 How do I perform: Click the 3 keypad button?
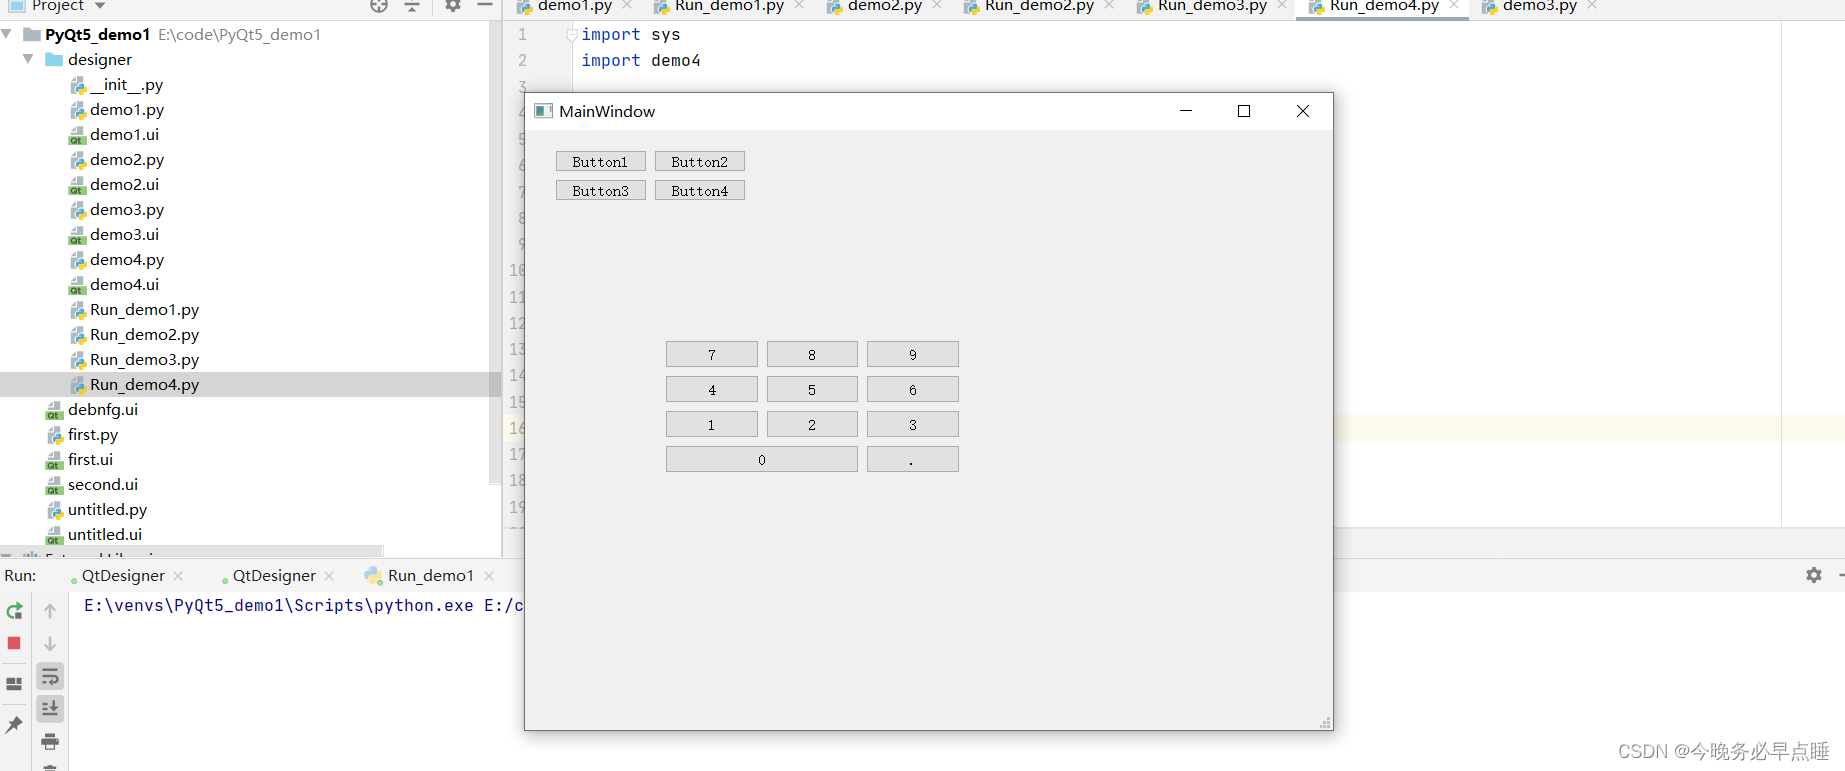click(913, 425)
